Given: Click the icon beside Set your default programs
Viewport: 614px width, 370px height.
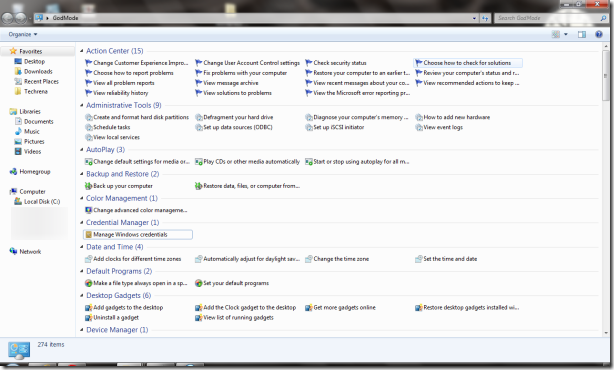Looking at the screenshot, I should (x=199, y=283).
